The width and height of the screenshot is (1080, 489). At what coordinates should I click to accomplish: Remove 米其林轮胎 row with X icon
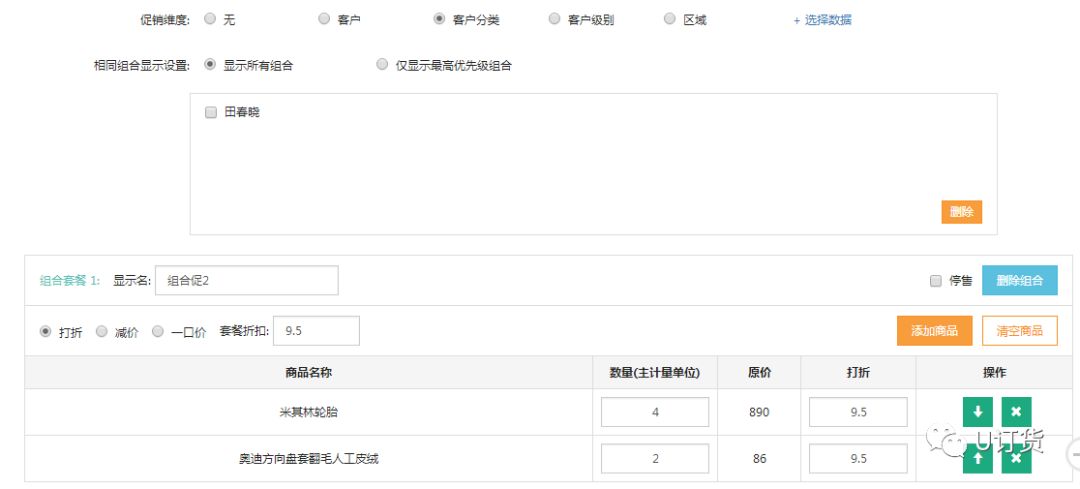(x=1016, y=412)
